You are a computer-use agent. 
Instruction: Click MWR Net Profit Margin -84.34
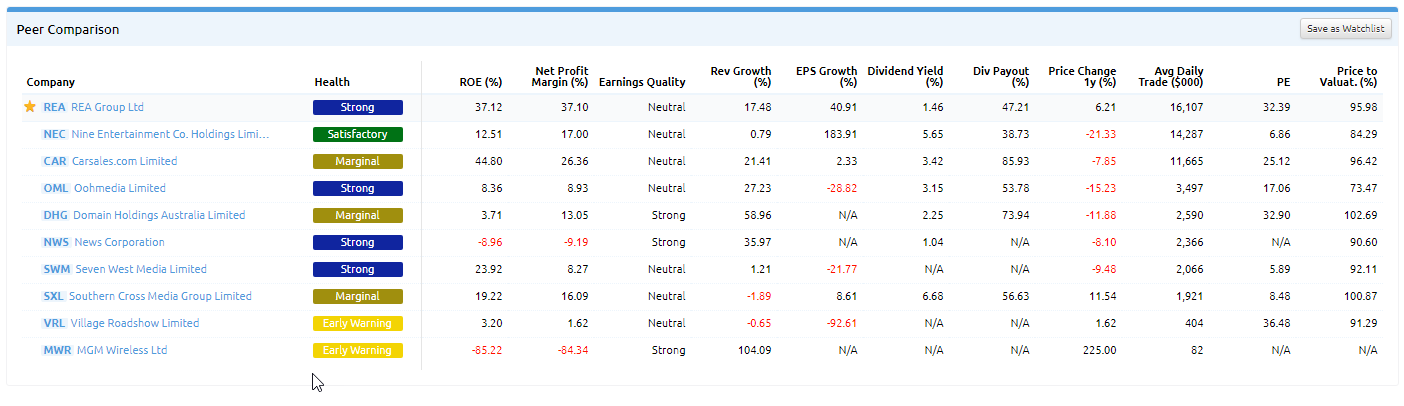pos(571,350)
